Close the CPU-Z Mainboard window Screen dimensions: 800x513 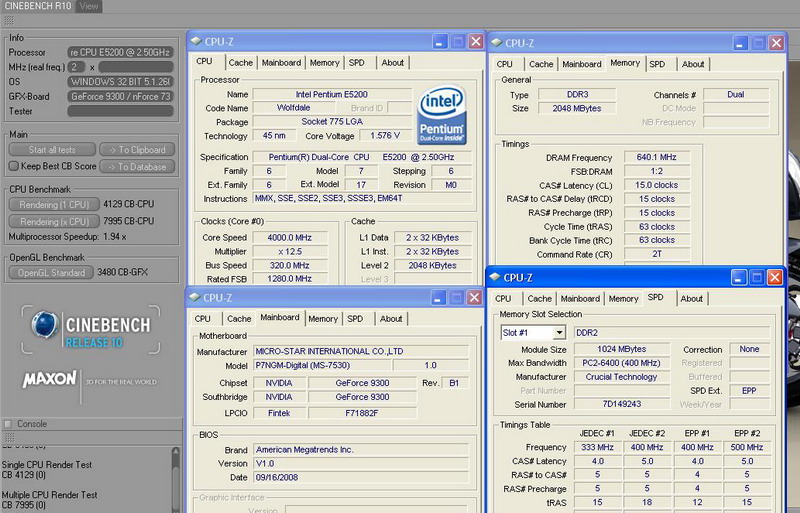[474, 297]
